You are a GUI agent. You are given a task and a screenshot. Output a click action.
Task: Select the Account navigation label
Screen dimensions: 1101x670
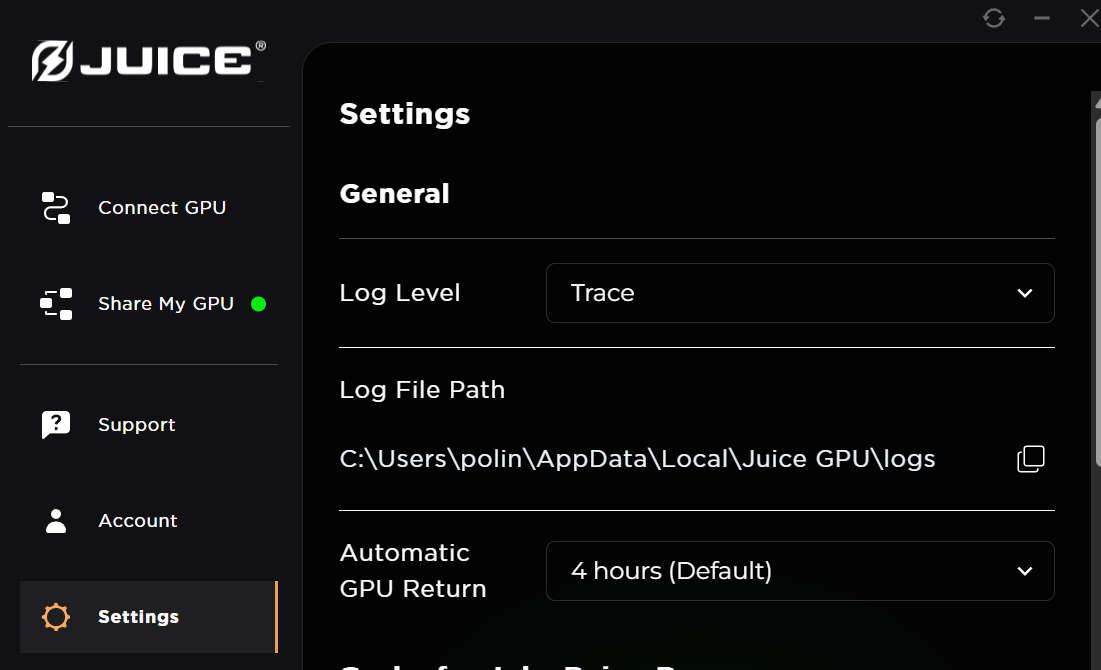(137, 520)
